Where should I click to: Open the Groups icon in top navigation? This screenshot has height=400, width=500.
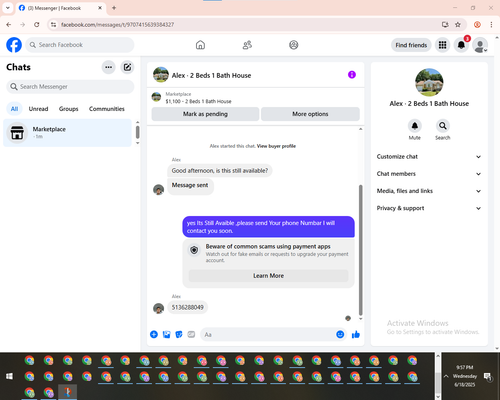pyautogui.click(x=294, y=45)
